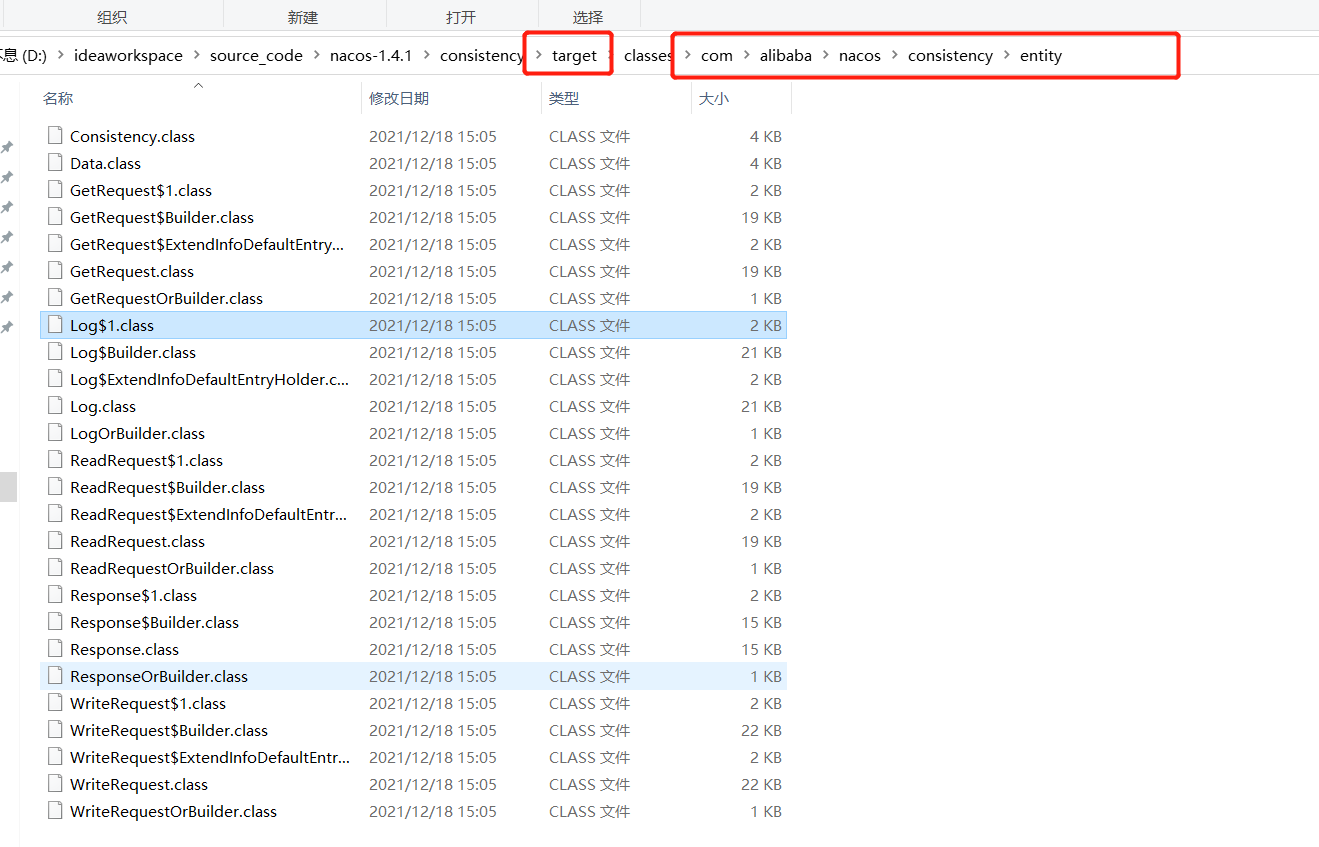Screen dimensions: 1319x847
Task: Click the ReadRequest$1.class file icon
Action: click(x=55, y=460)
